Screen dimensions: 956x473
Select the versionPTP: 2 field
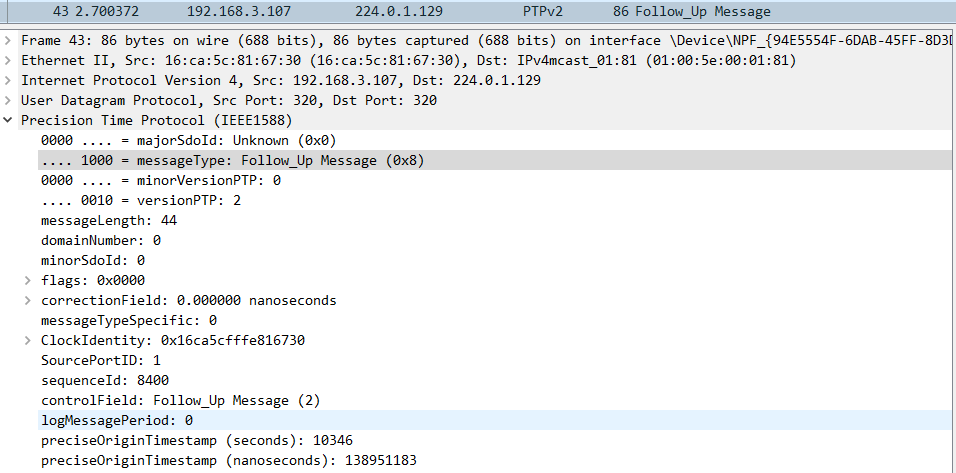click(x=494, y=201)
